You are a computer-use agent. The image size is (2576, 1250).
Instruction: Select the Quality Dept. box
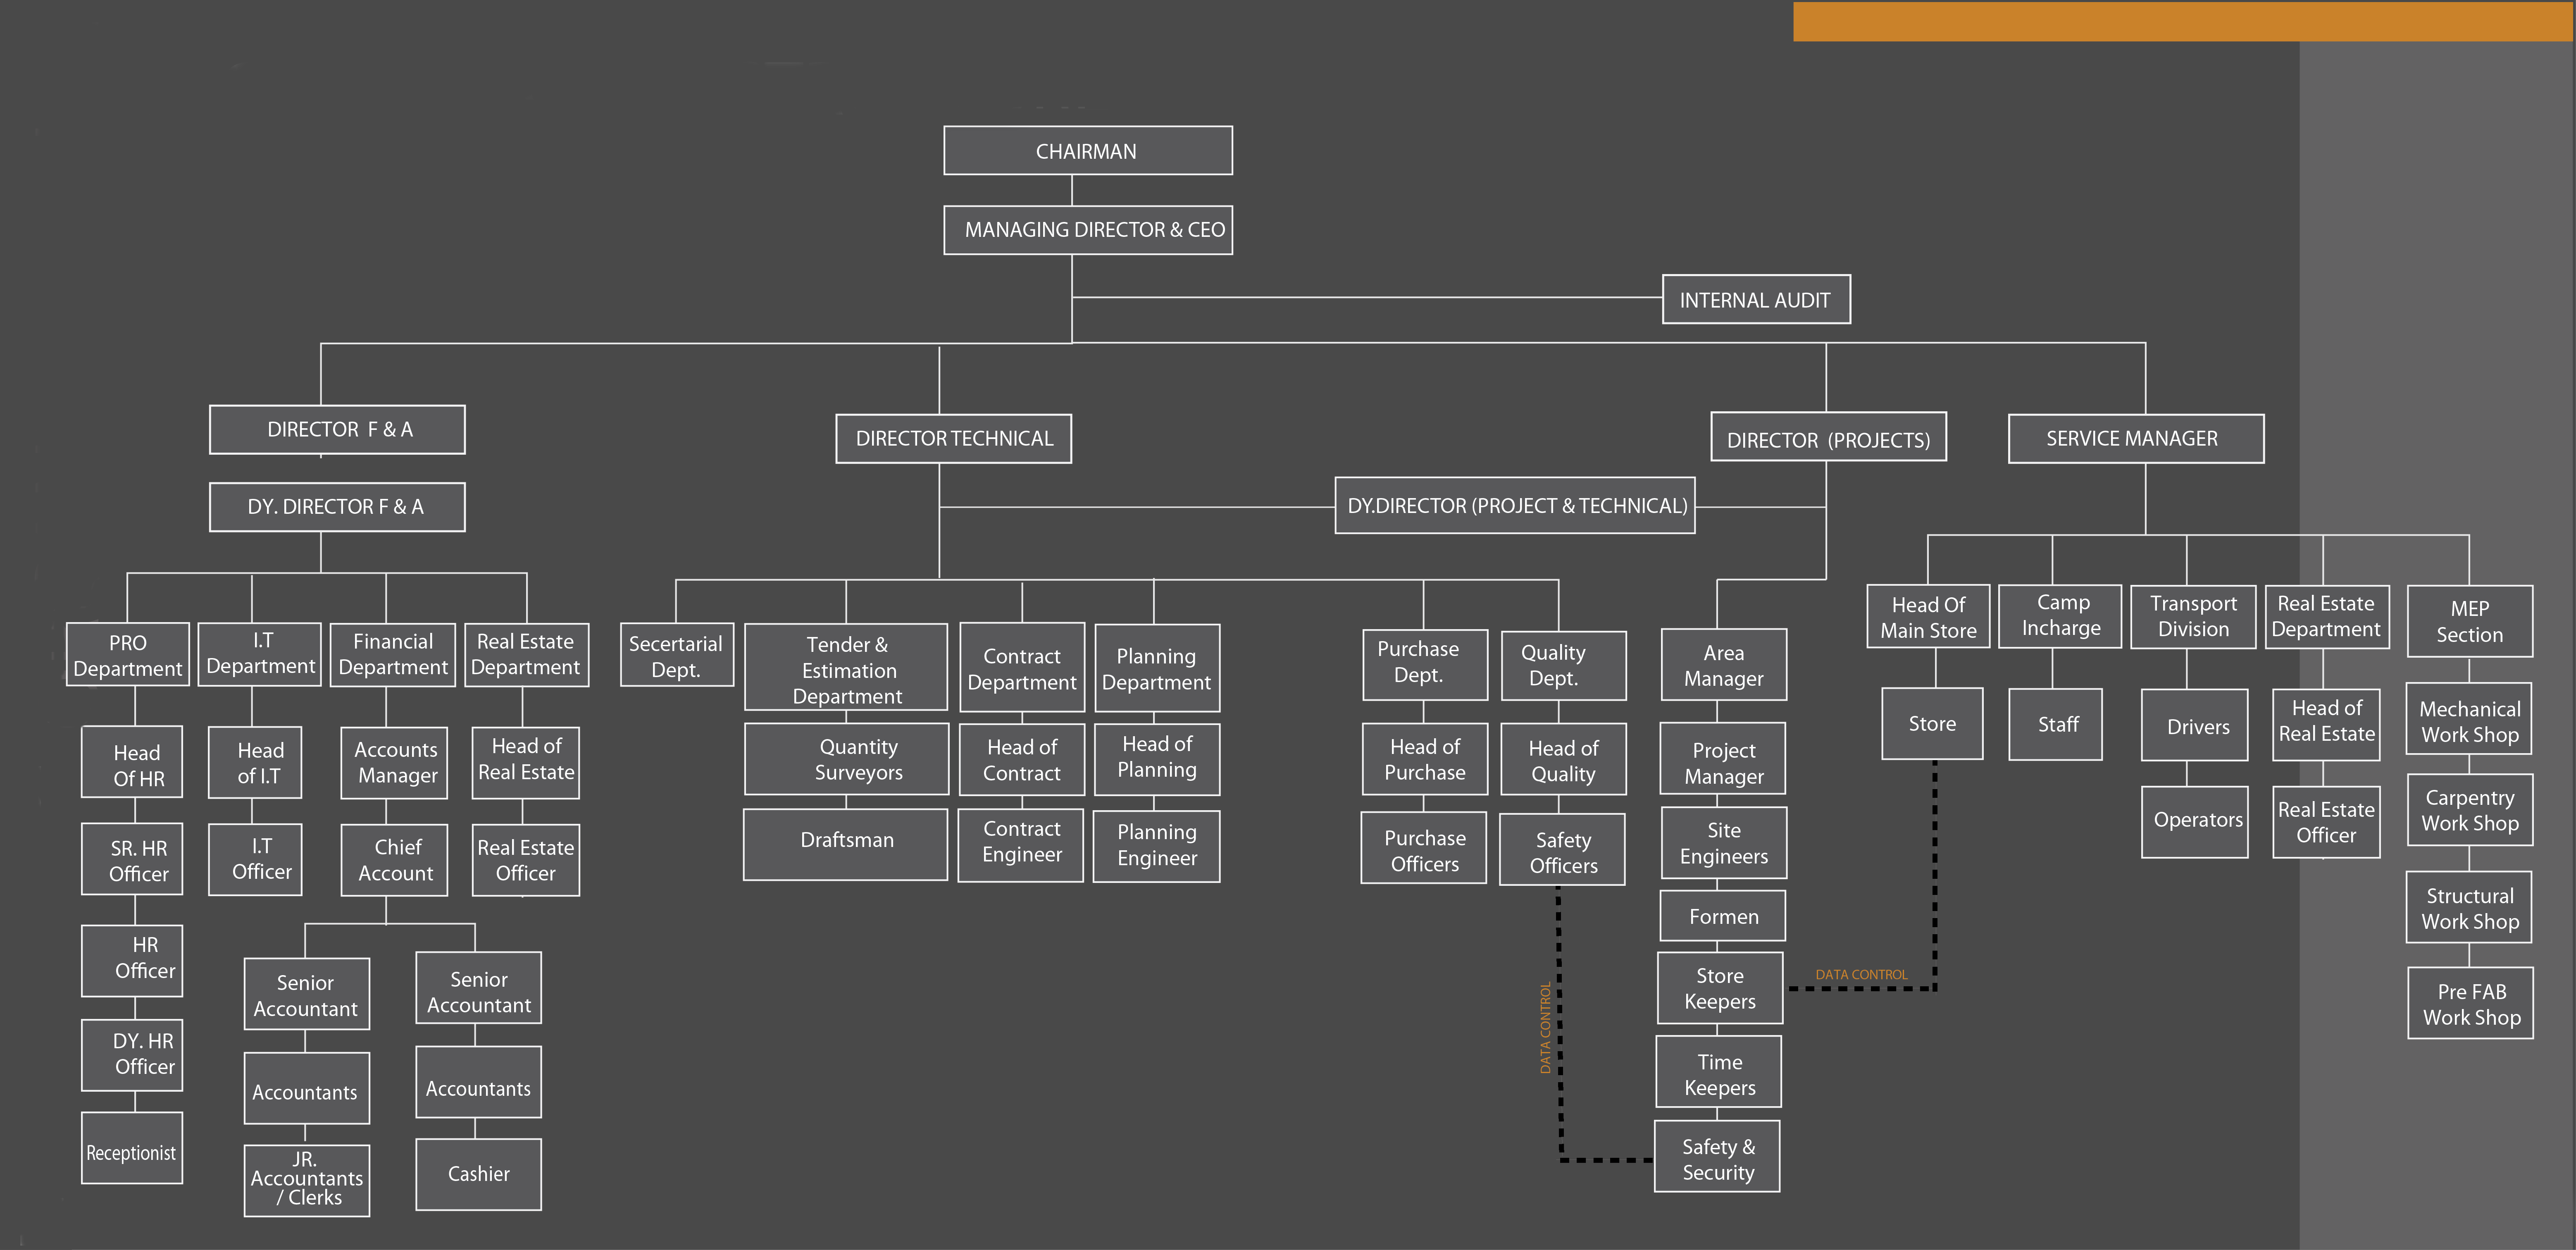(x=1564, y=666)
